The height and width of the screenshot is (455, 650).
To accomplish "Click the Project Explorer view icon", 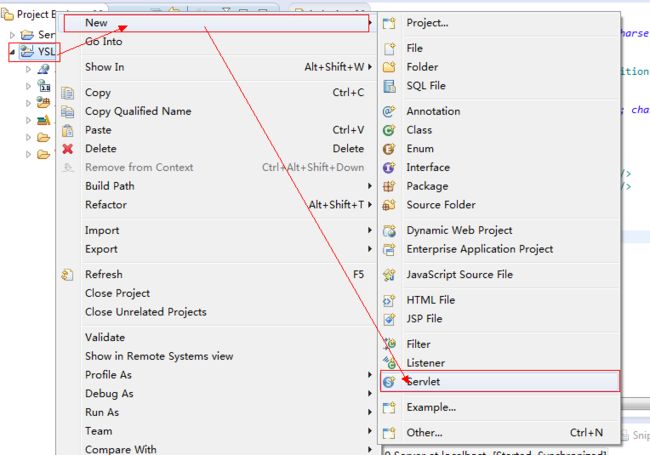I will [7, 15].
